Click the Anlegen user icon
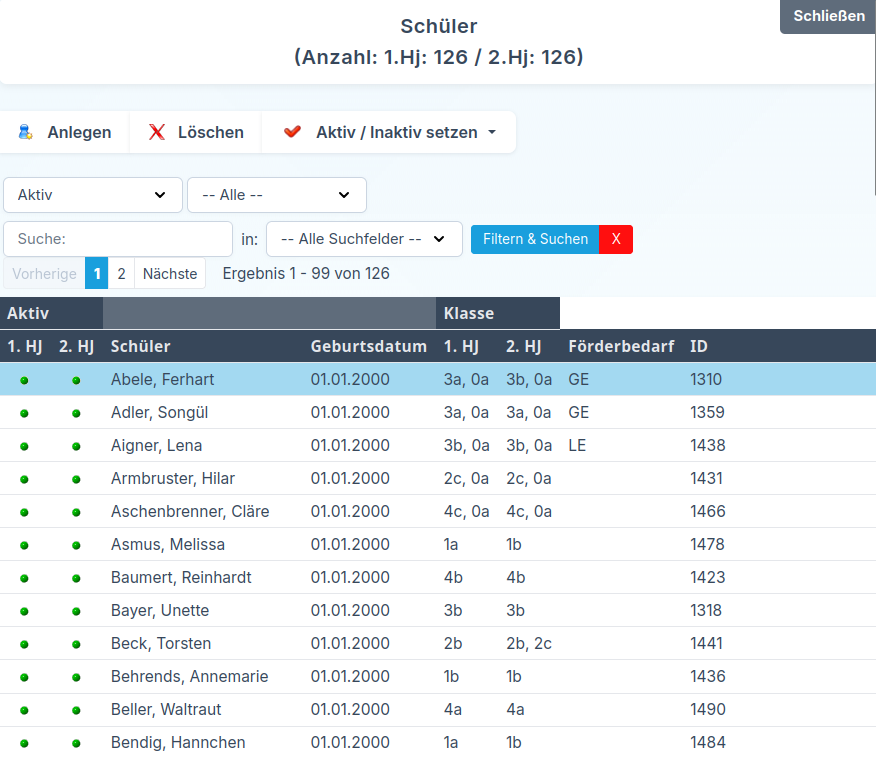The width and height of the screenshot is (876, 759). (x=25, y=132)
